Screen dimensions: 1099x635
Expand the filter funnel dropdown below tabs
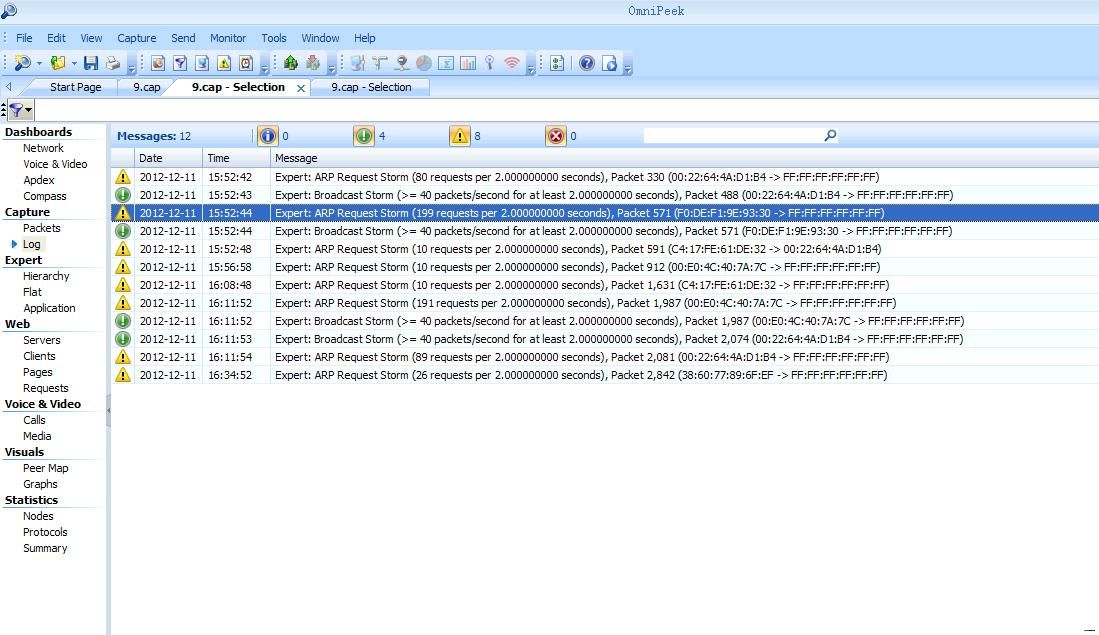[x=29, y=110]
